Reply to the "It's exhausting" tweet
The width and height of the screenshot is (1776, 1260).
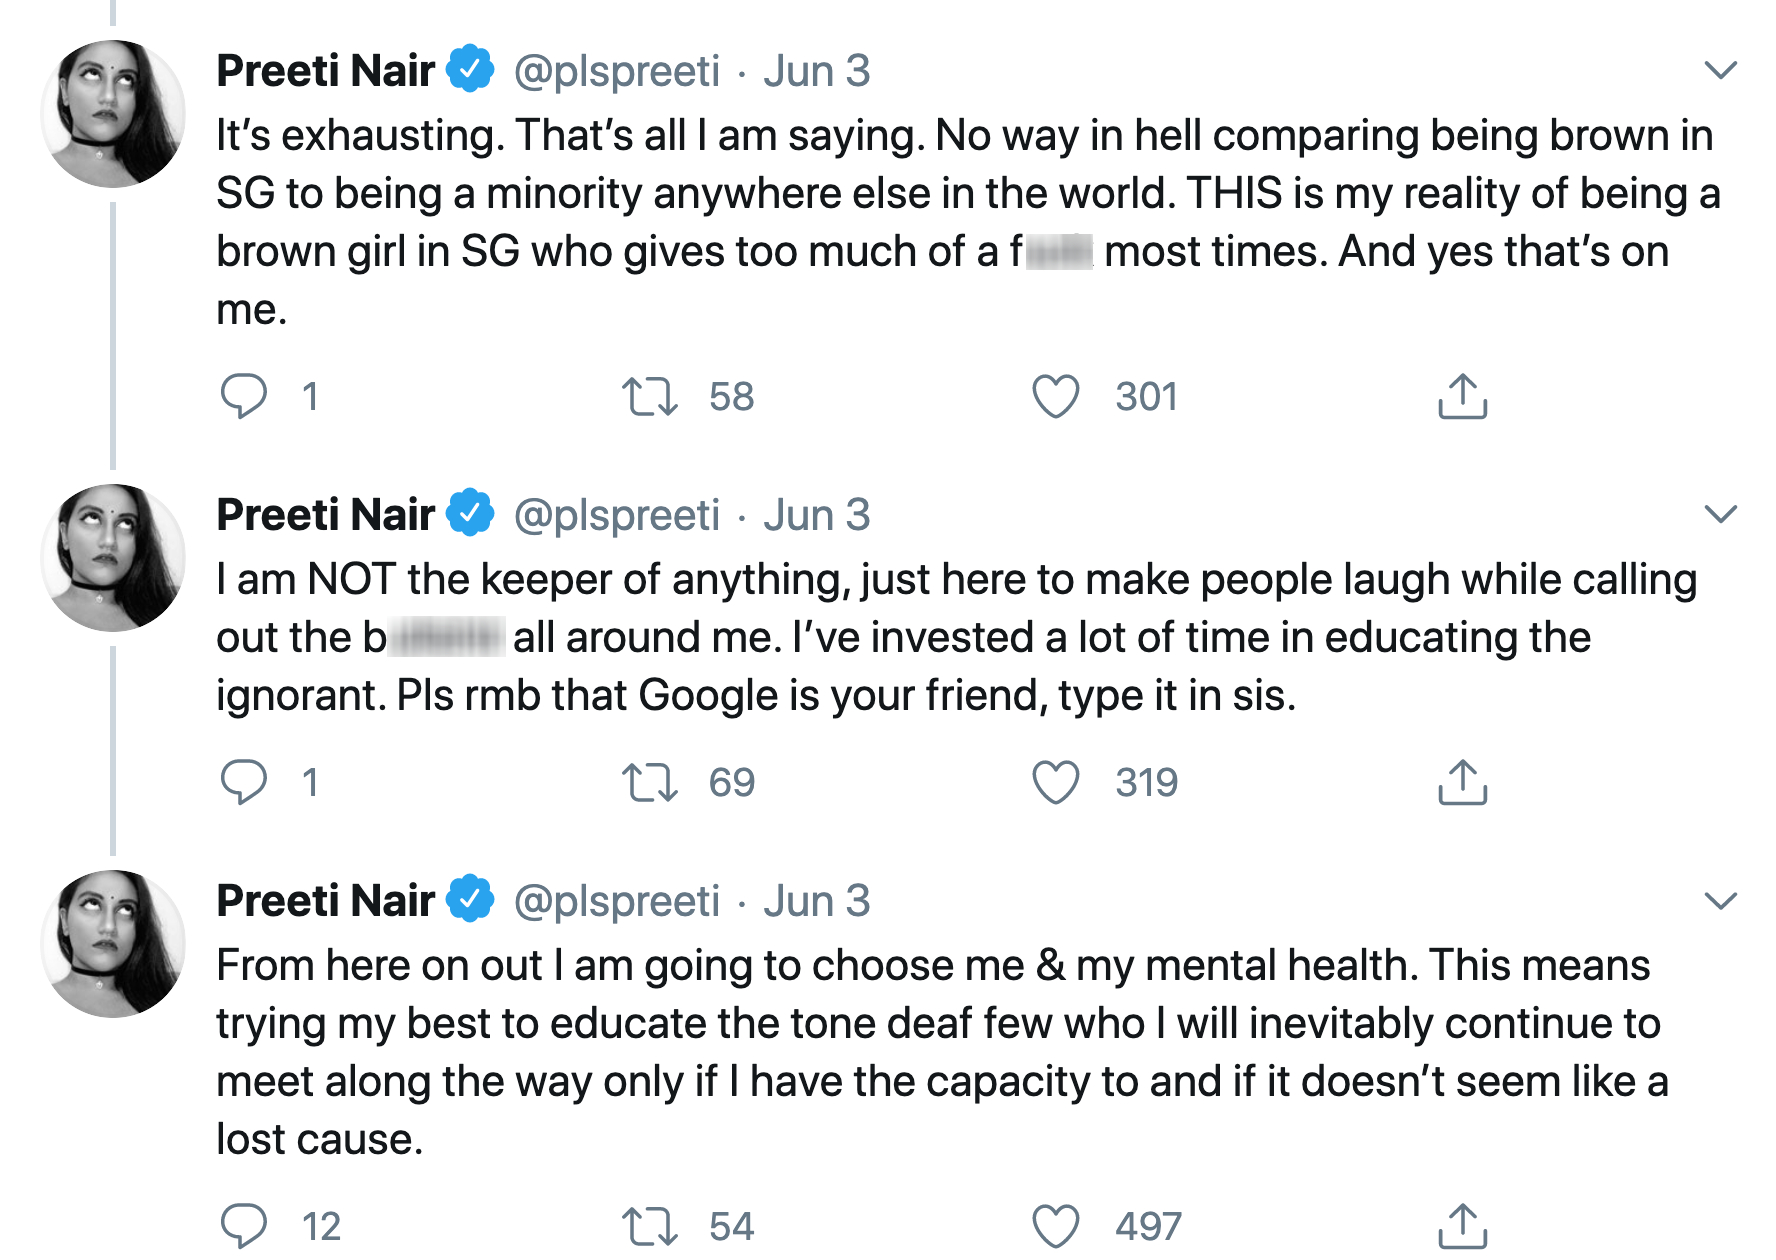tap(243, 396)
